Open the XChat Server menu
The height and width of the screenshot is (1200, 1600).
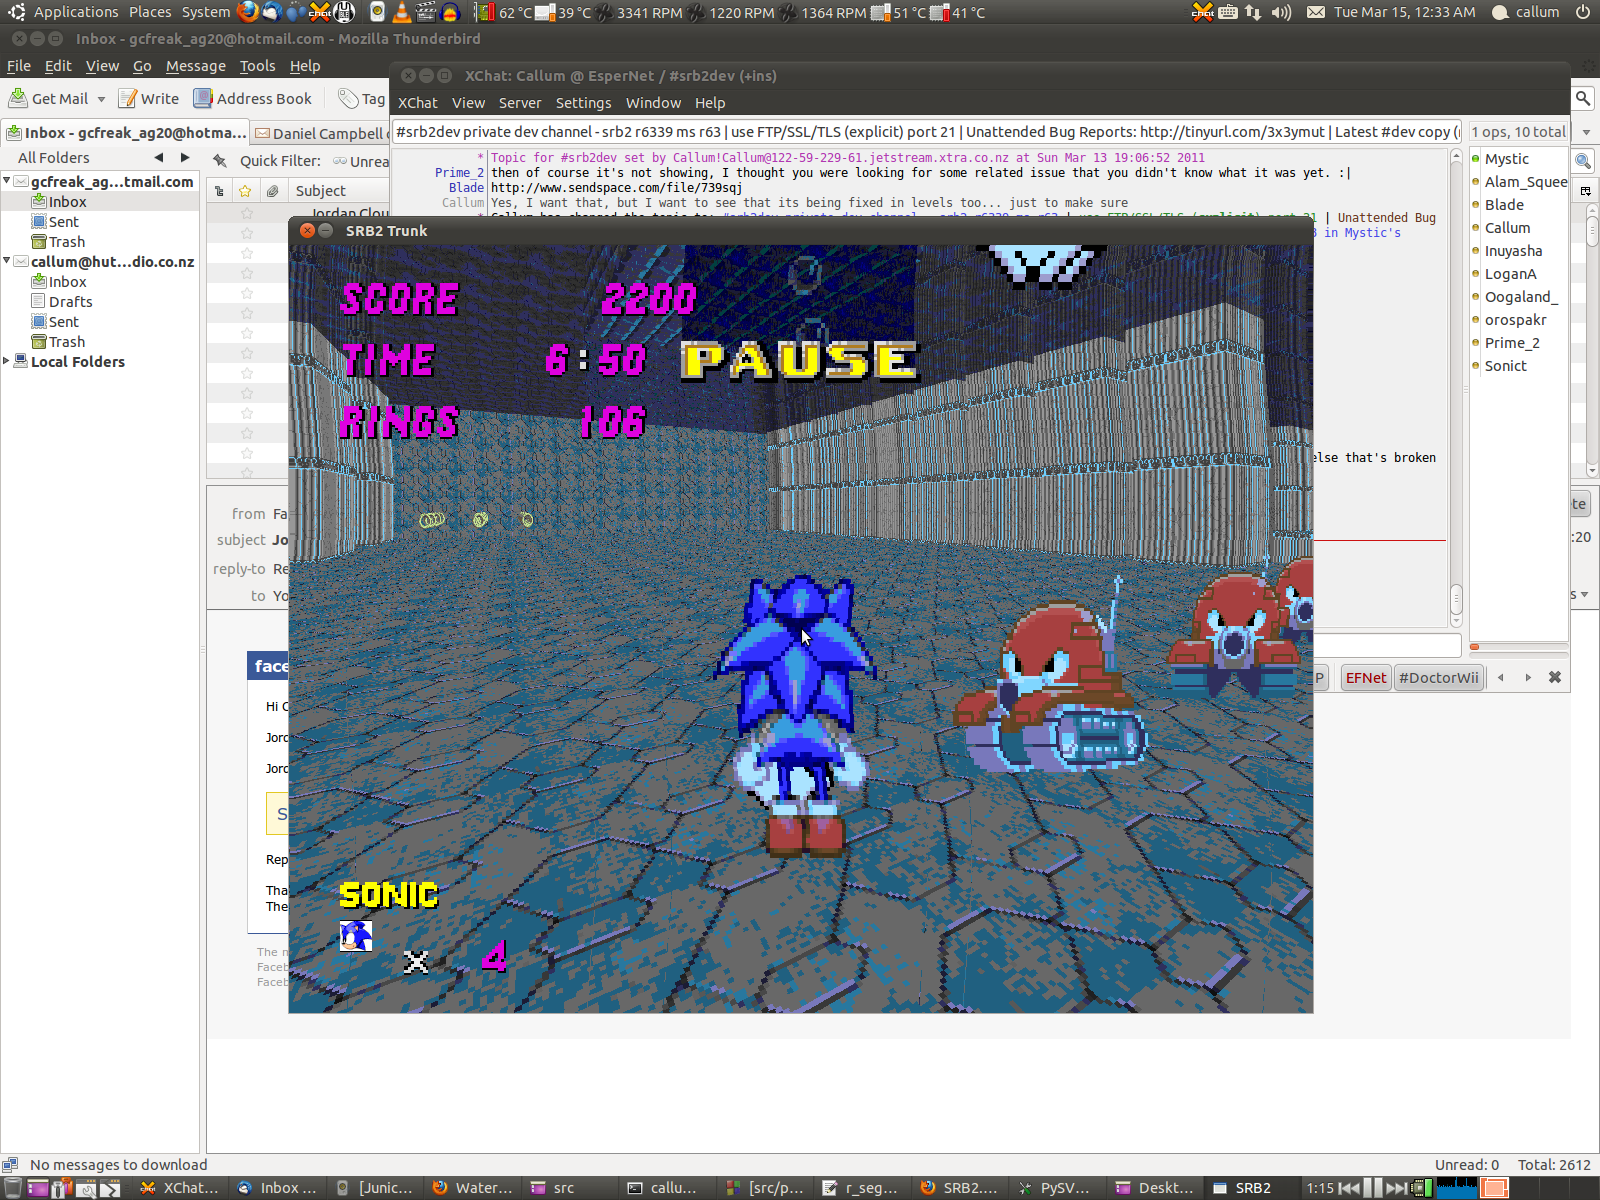click(519, 103)
